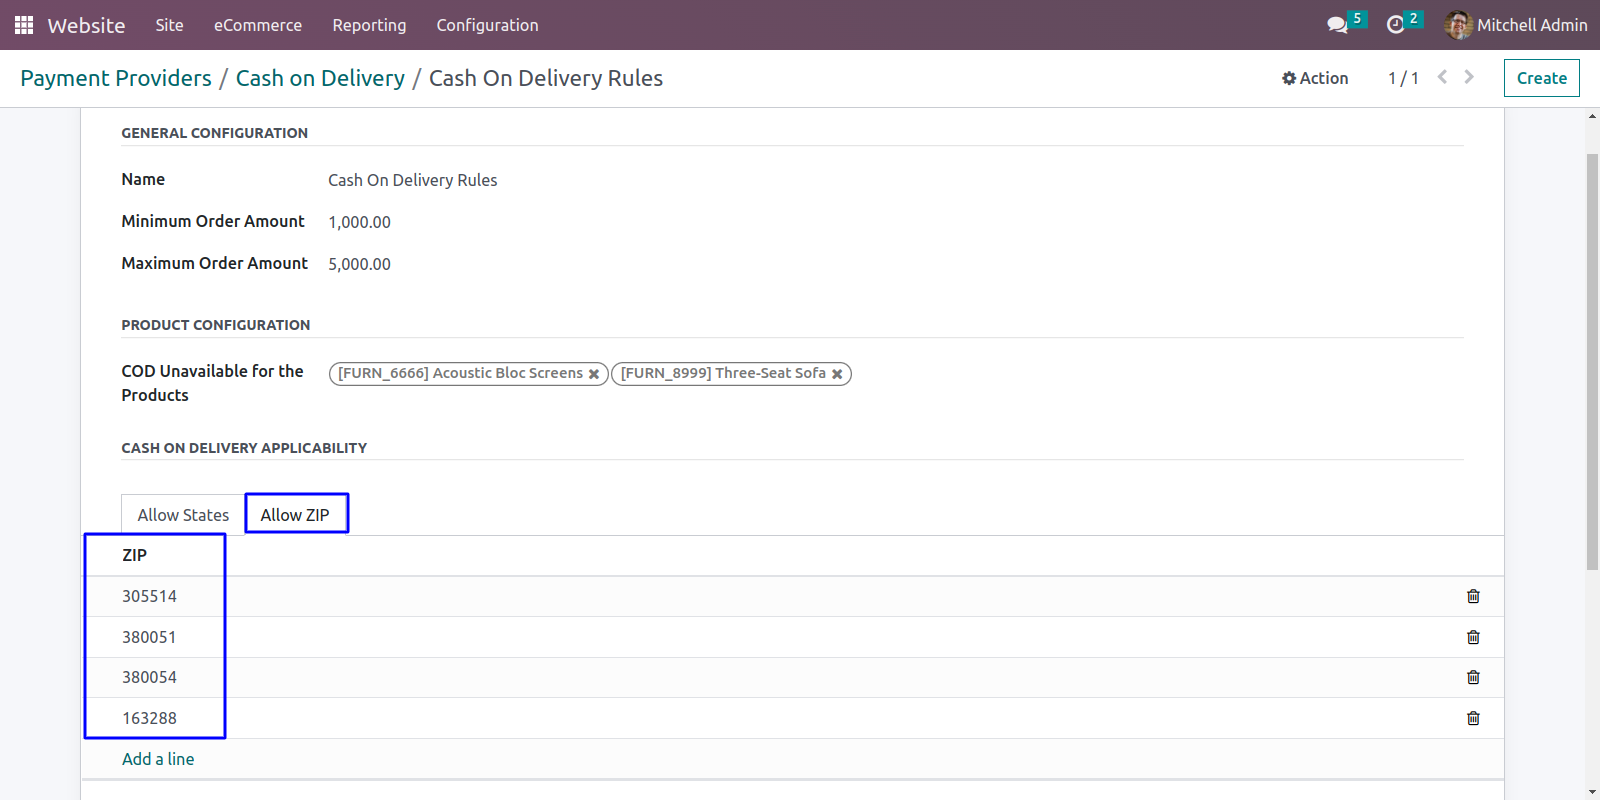Delete the ZIP 163288 row
Viewport: 1600px width, 800px height.
click(x=1473, y=718)
